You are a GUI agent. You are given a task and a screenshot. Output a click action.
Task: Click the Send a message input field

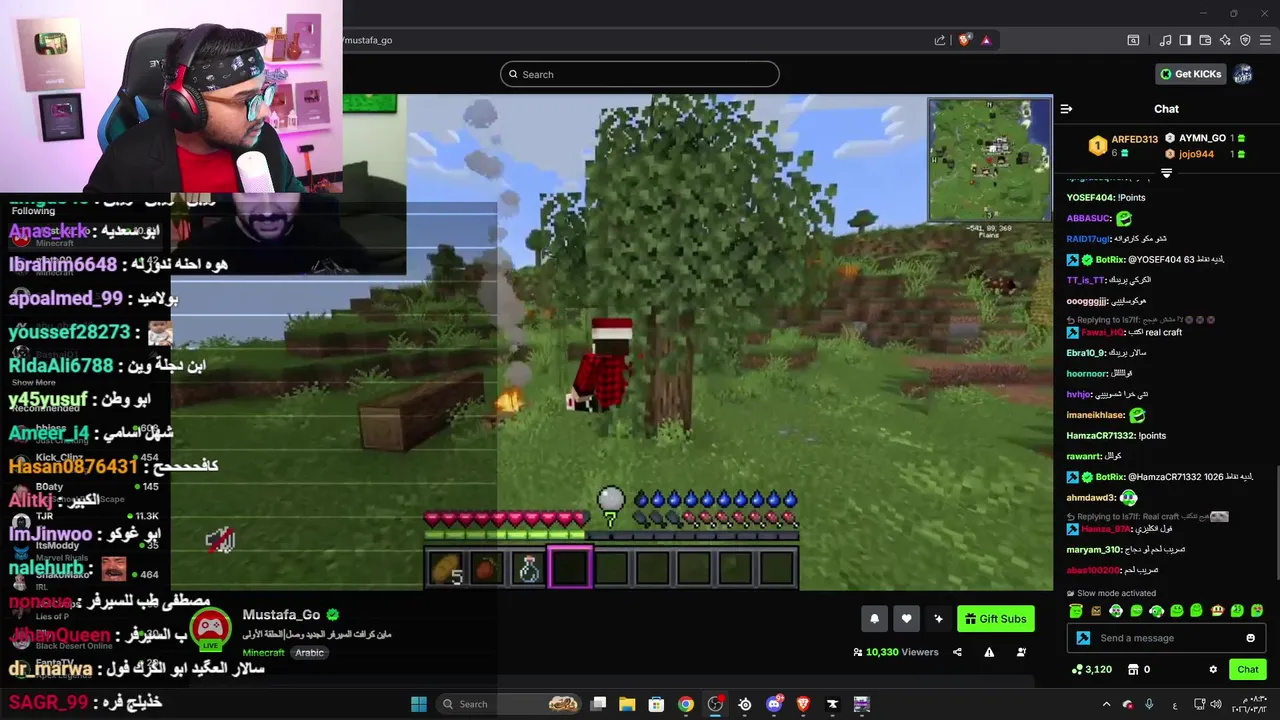1166,638
